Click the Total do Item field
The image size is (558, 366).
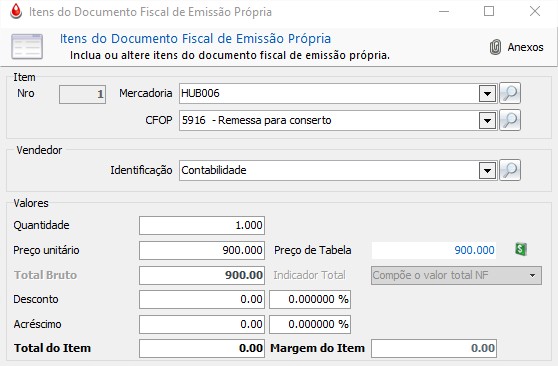(x=202, y=348)
